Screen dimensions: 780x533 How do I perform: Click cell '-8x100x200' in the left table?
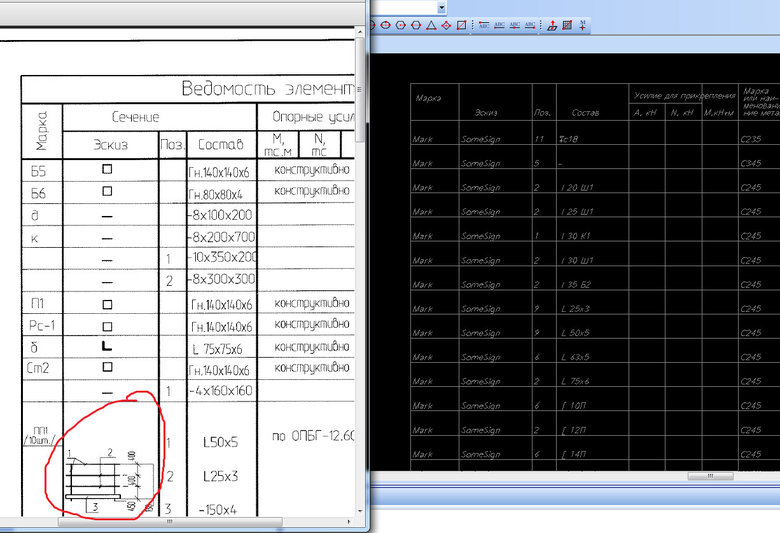220,215
